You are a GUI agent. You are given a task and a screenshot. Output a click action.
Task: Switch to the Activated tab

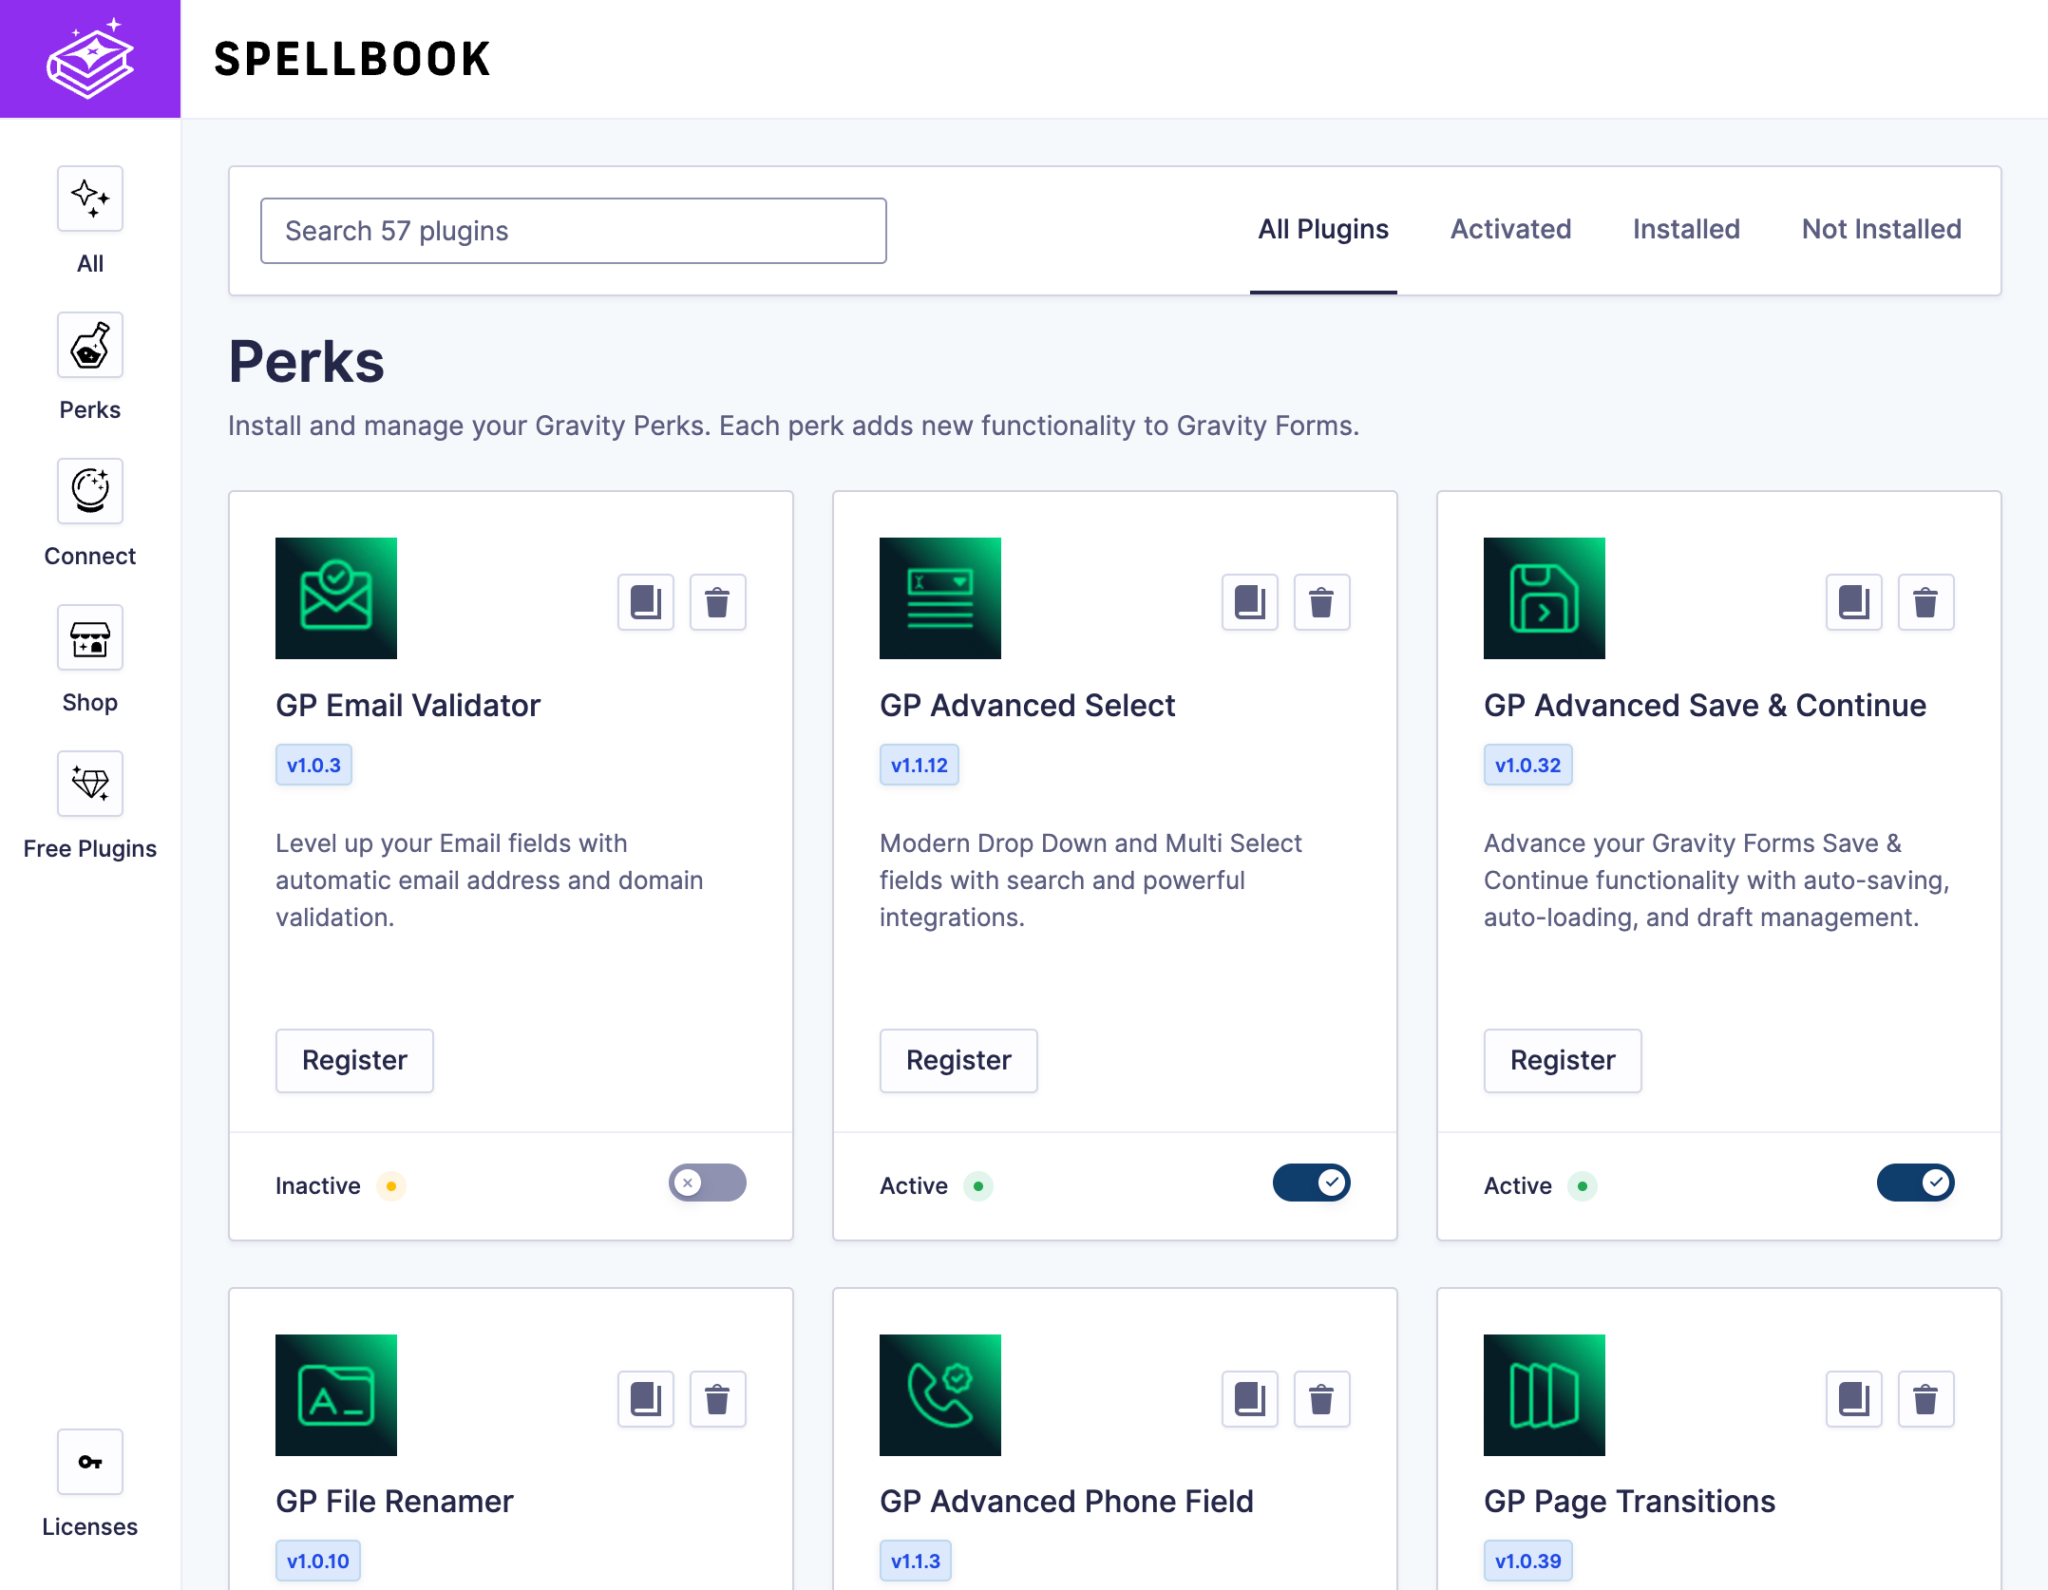[x=1509, y=229]
